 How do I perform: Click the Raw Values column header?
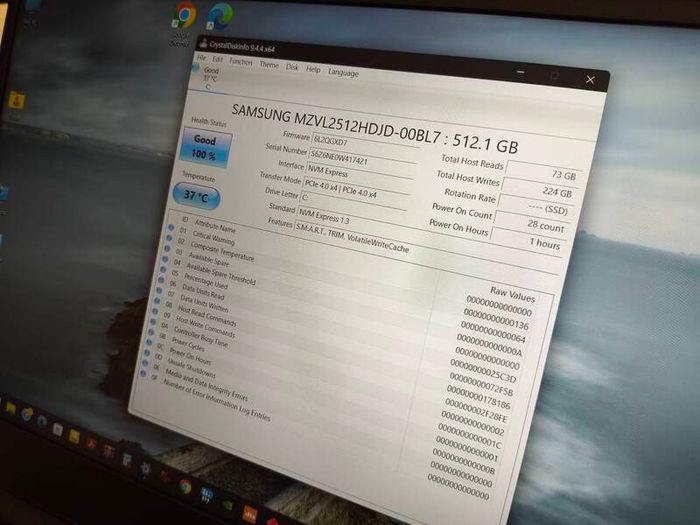pos(512,294)
